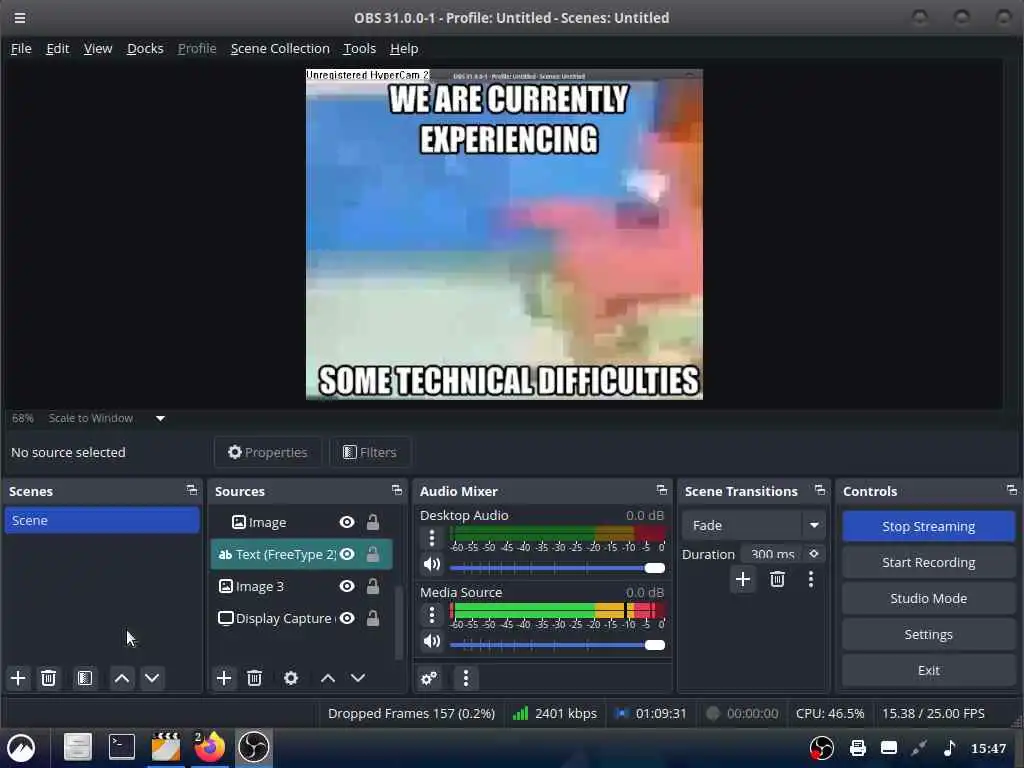Float the Audio Mixer dock icon
1024x768 pixels.
pyautogui.click(x=662, y=490)
